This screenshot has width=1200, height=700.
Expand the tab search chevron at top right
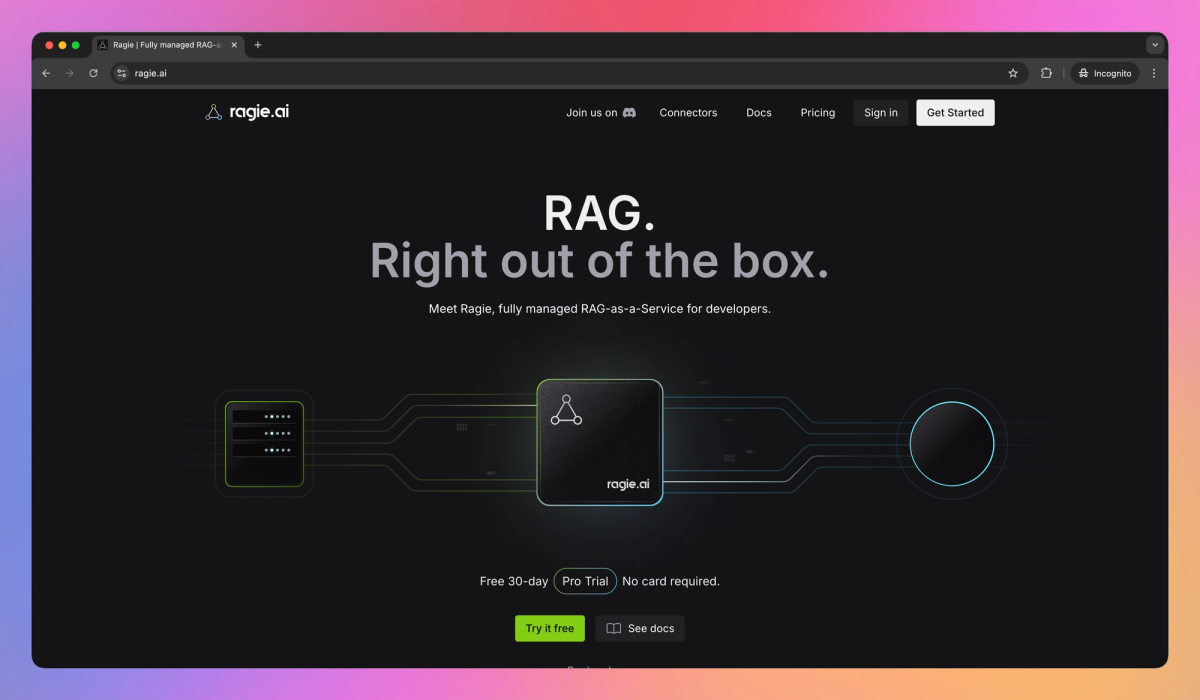(1155, 44)
